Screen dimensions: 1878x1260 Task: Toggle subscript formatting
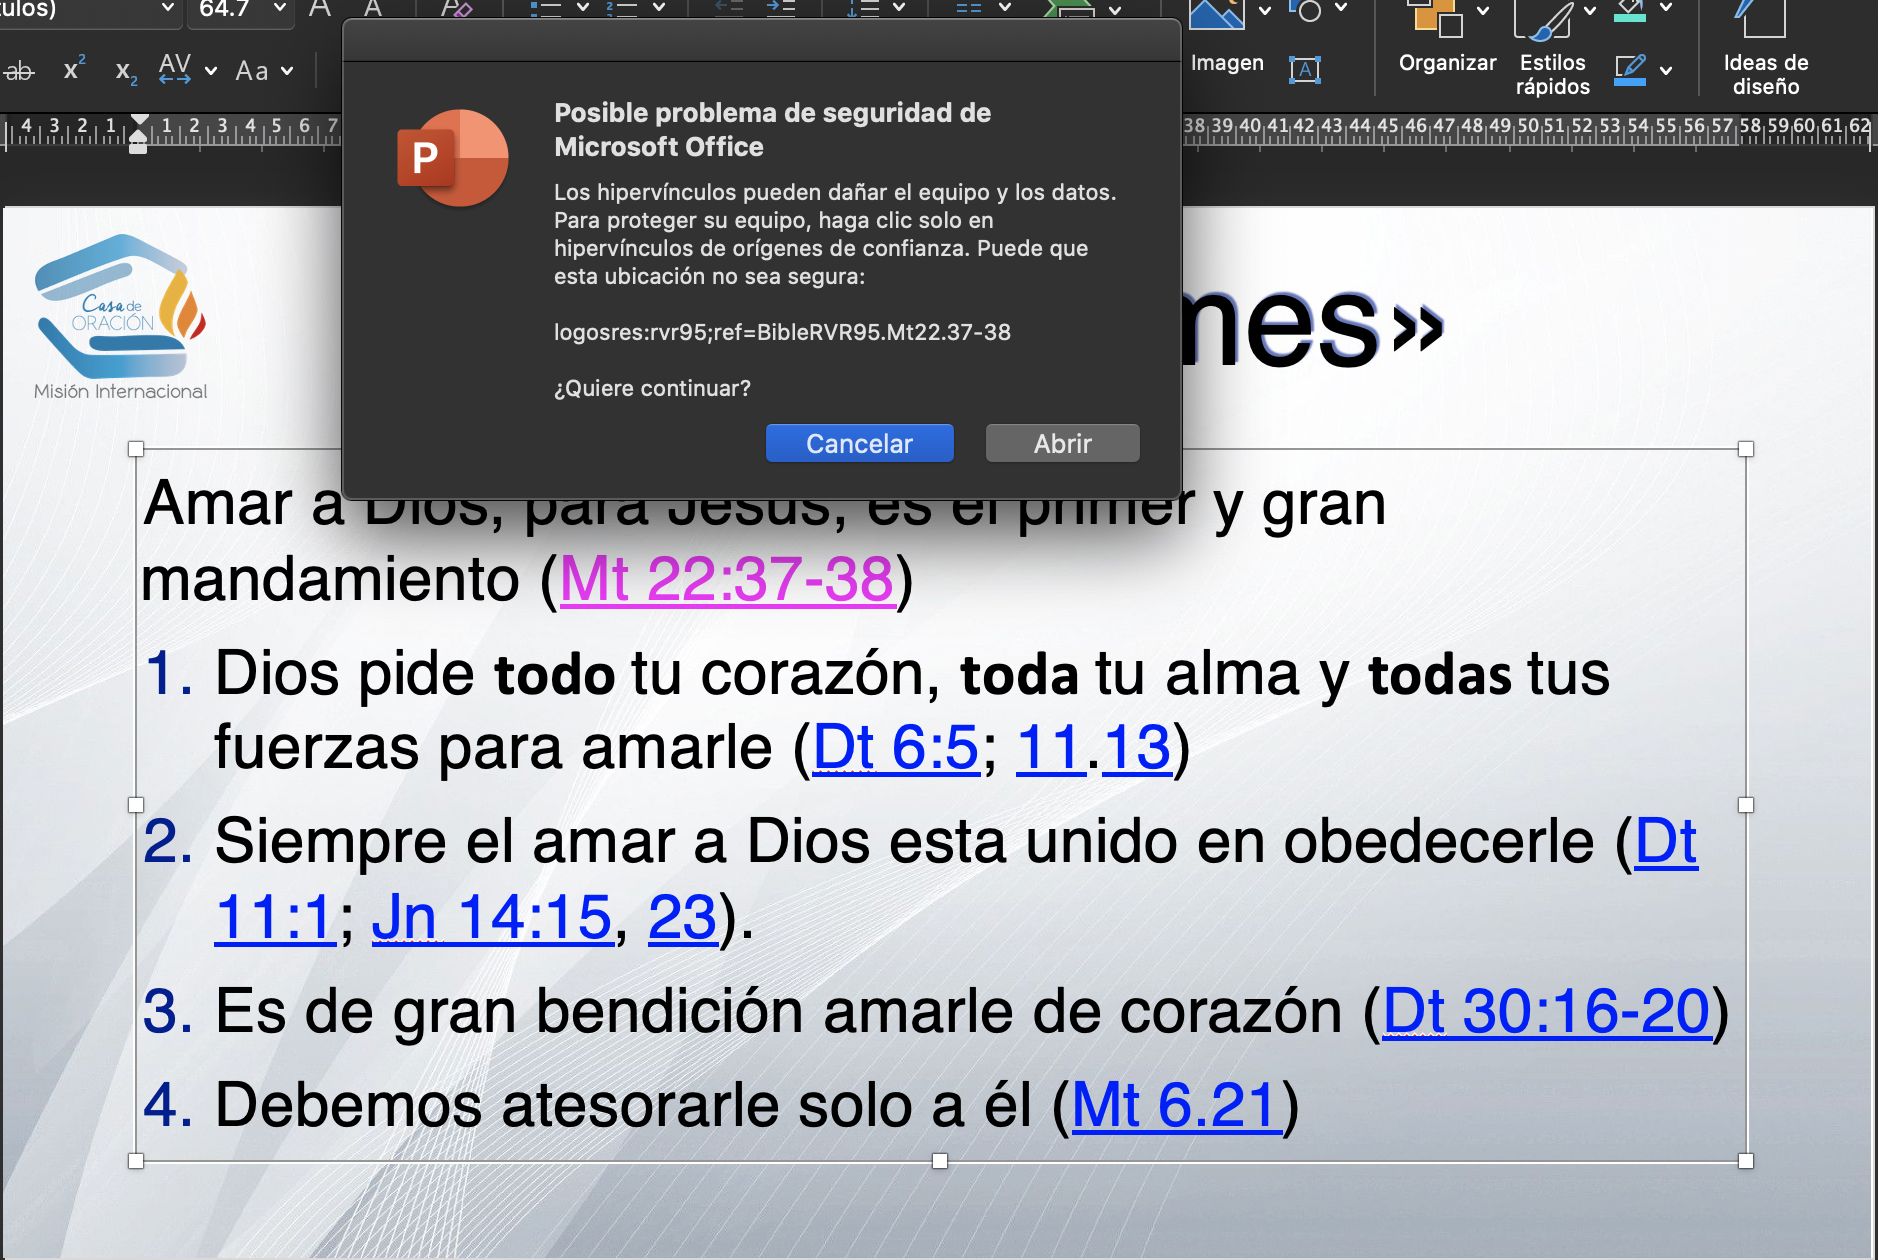[x=126, y=72]
